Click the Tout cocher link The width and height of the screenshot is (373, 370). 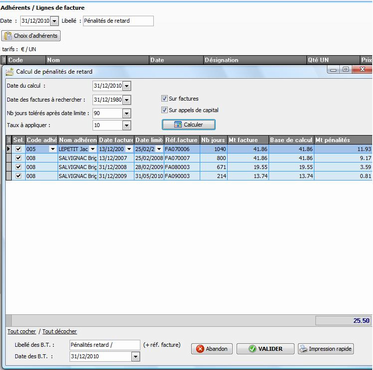click(22, 332)
